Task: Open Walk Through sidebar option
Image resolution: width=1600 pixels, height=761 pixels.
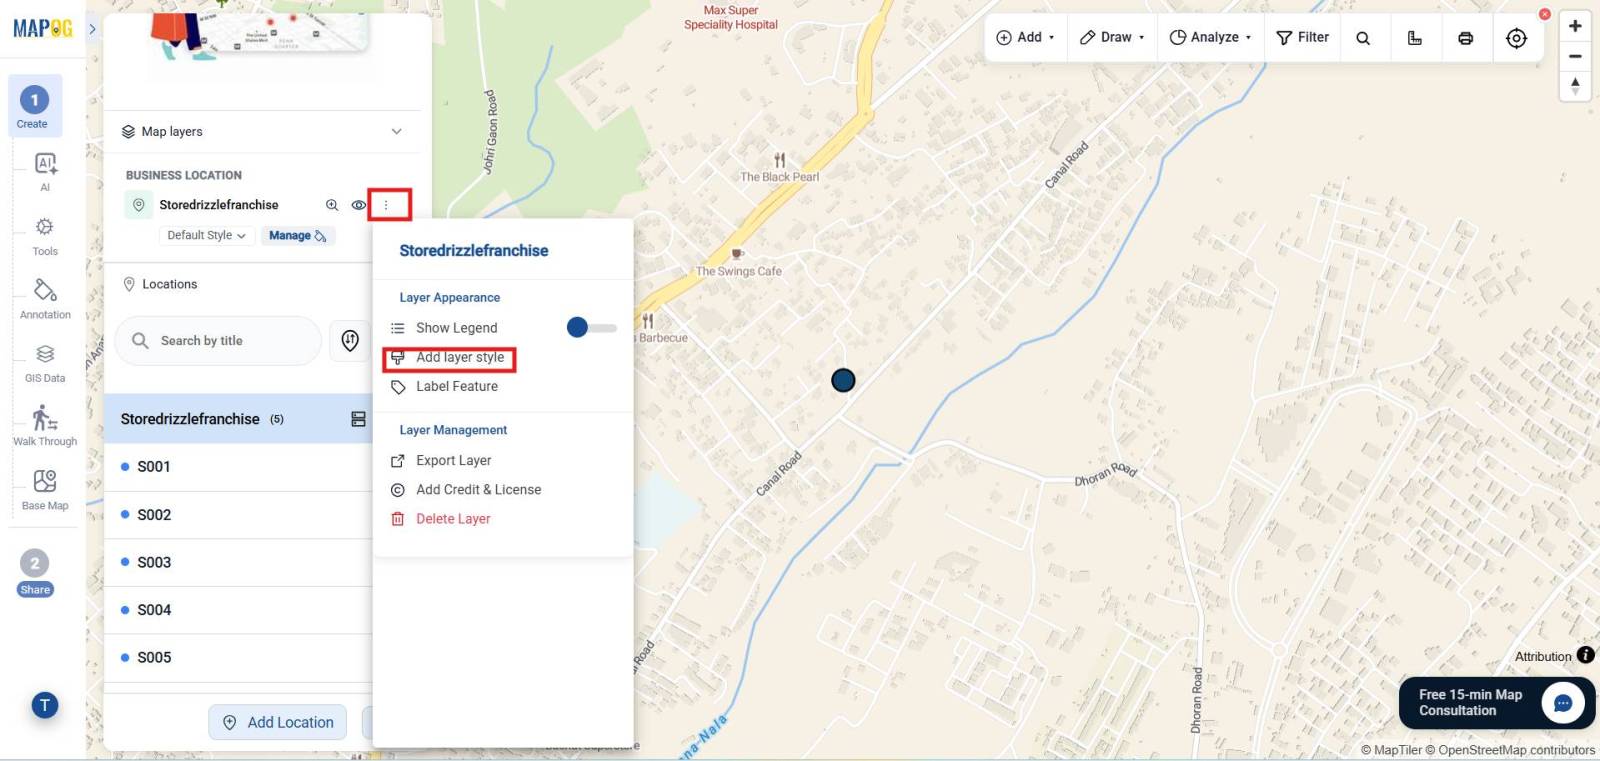Action: coord(45,426)
